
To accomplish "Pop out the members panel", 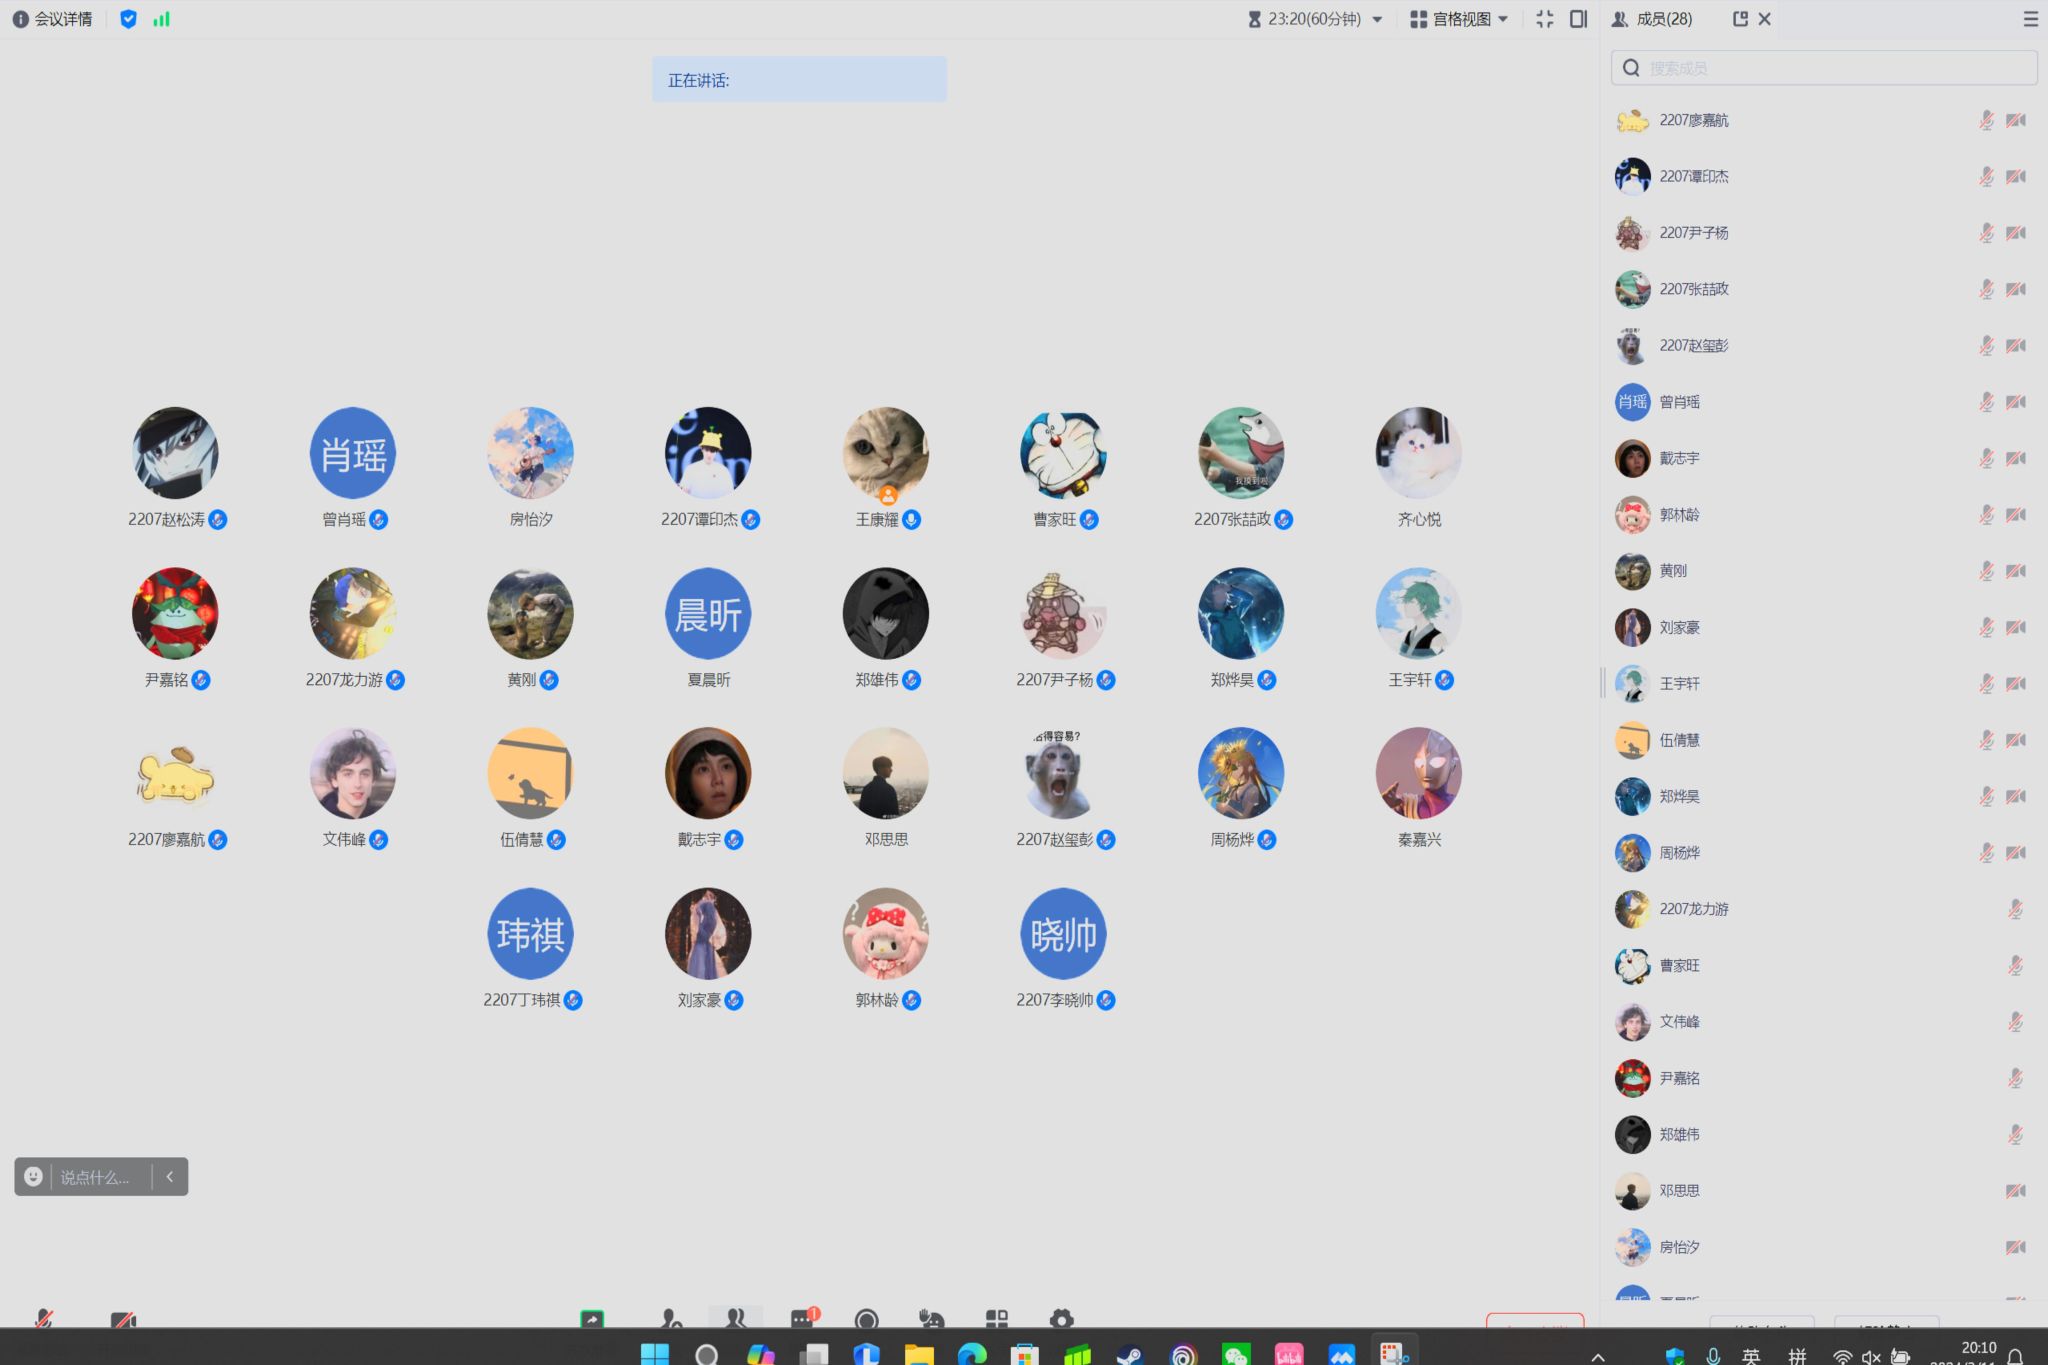I will 1740,19.
